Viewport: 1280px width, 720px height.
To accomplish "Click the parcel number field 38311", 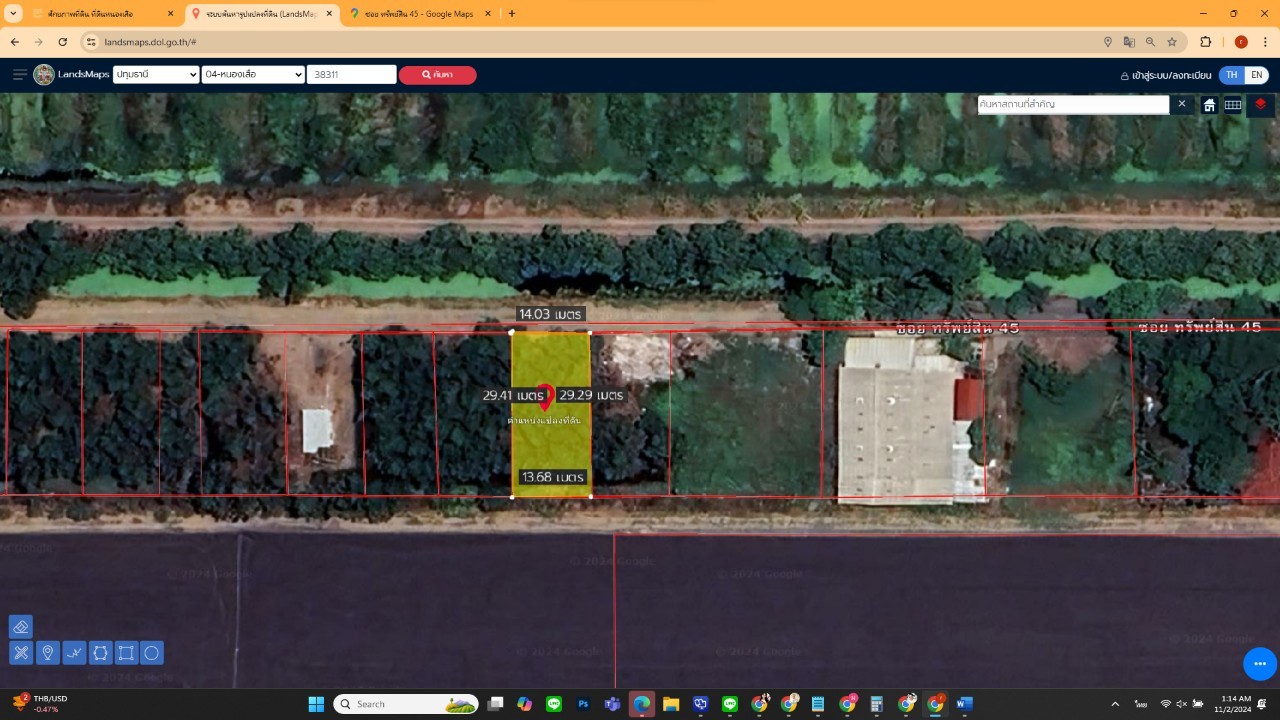I will click(352, 74).
